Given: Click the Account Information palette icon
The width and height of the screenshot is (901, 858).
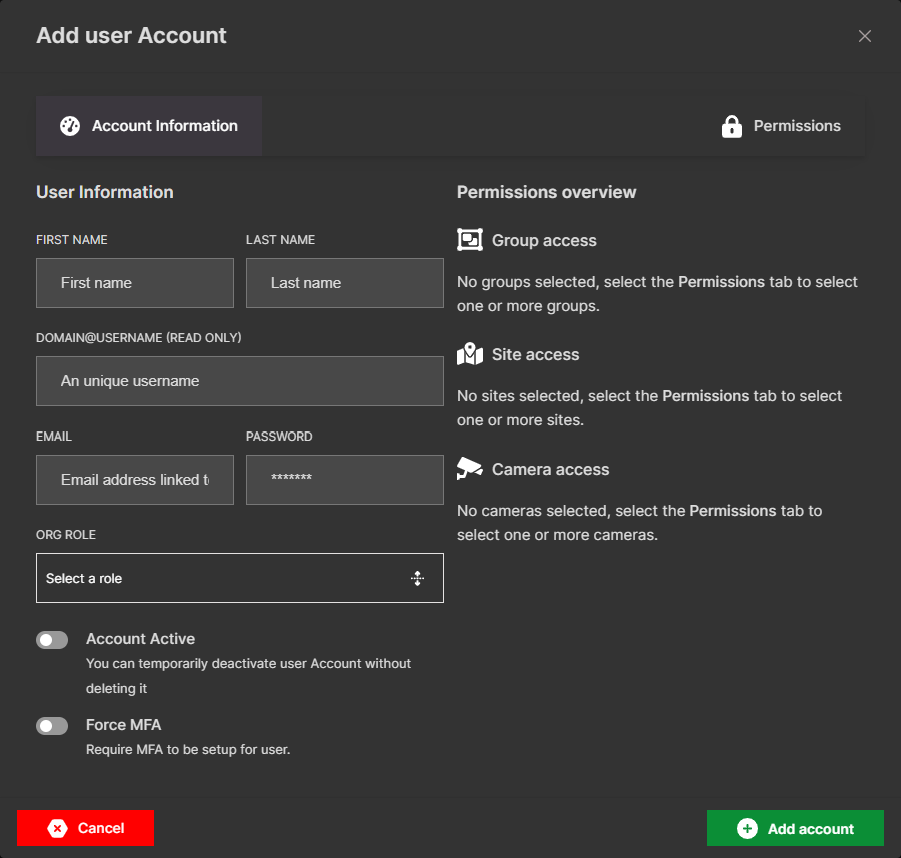Looking at the screenshot, I should pyautogui.click(x=69, y=125).
